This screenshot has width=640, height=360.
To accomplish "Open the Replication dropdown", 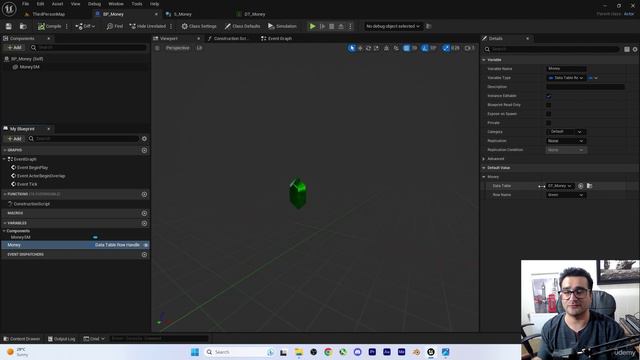I will point(566,141).
